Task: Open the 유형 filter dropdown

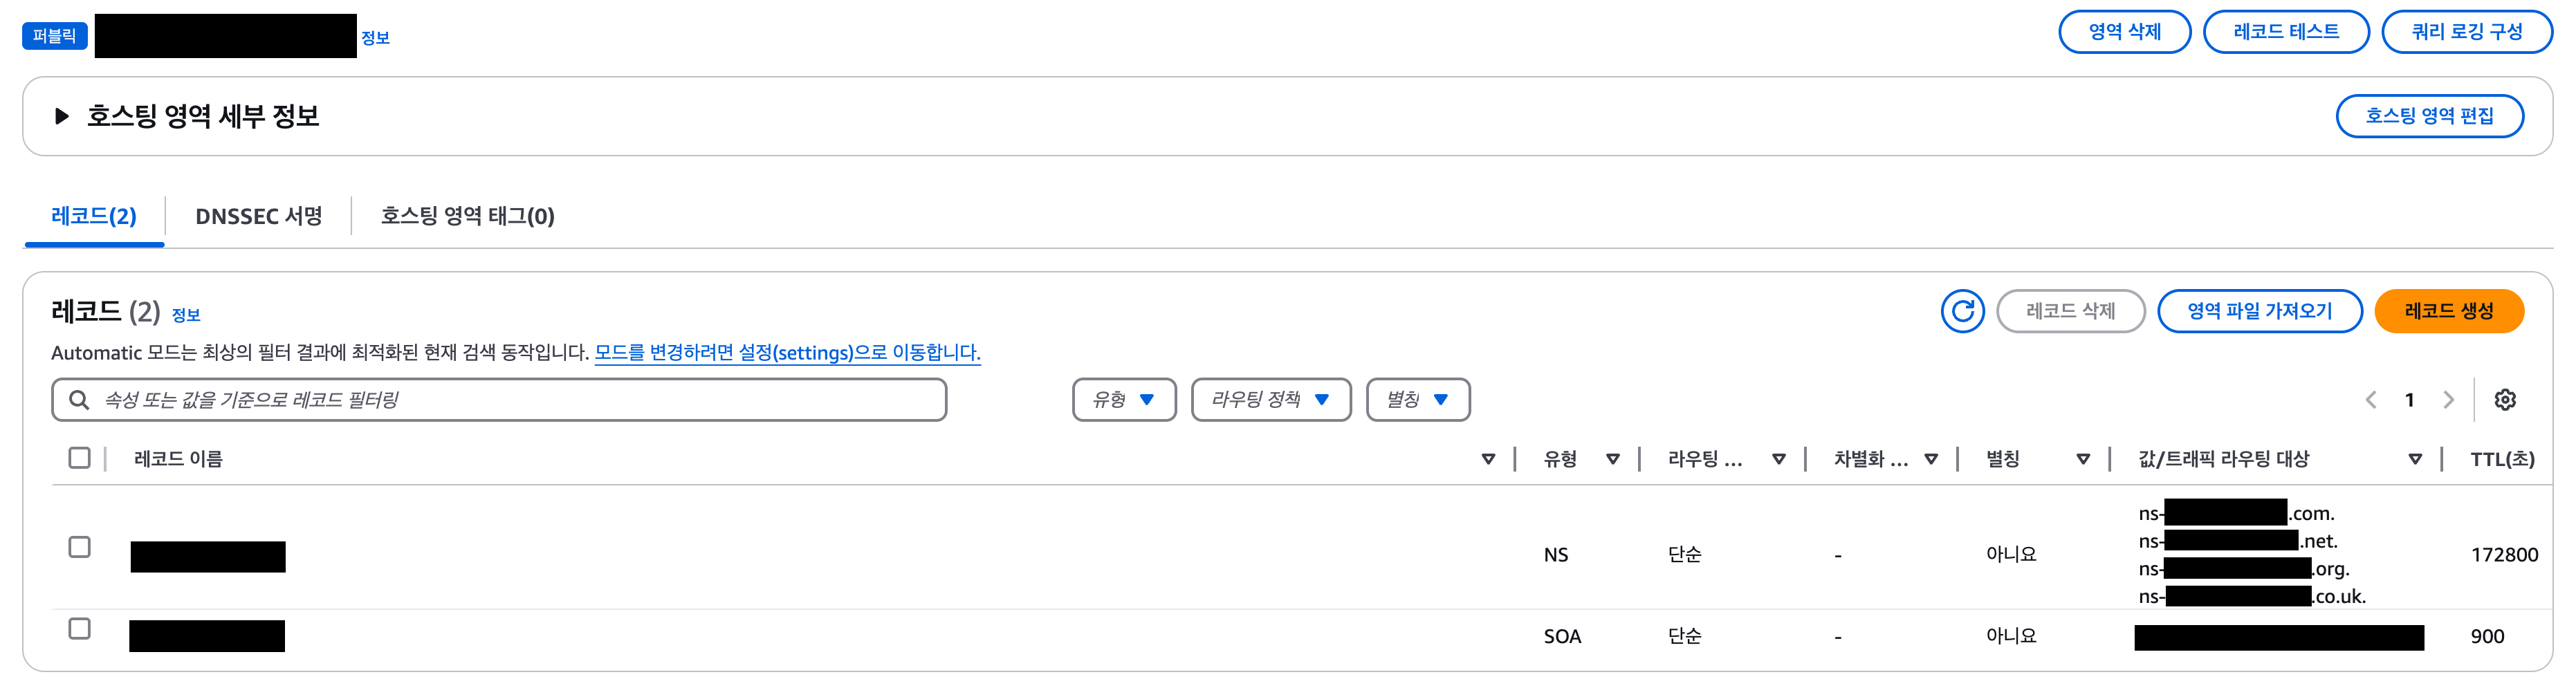Action: 1124,400
